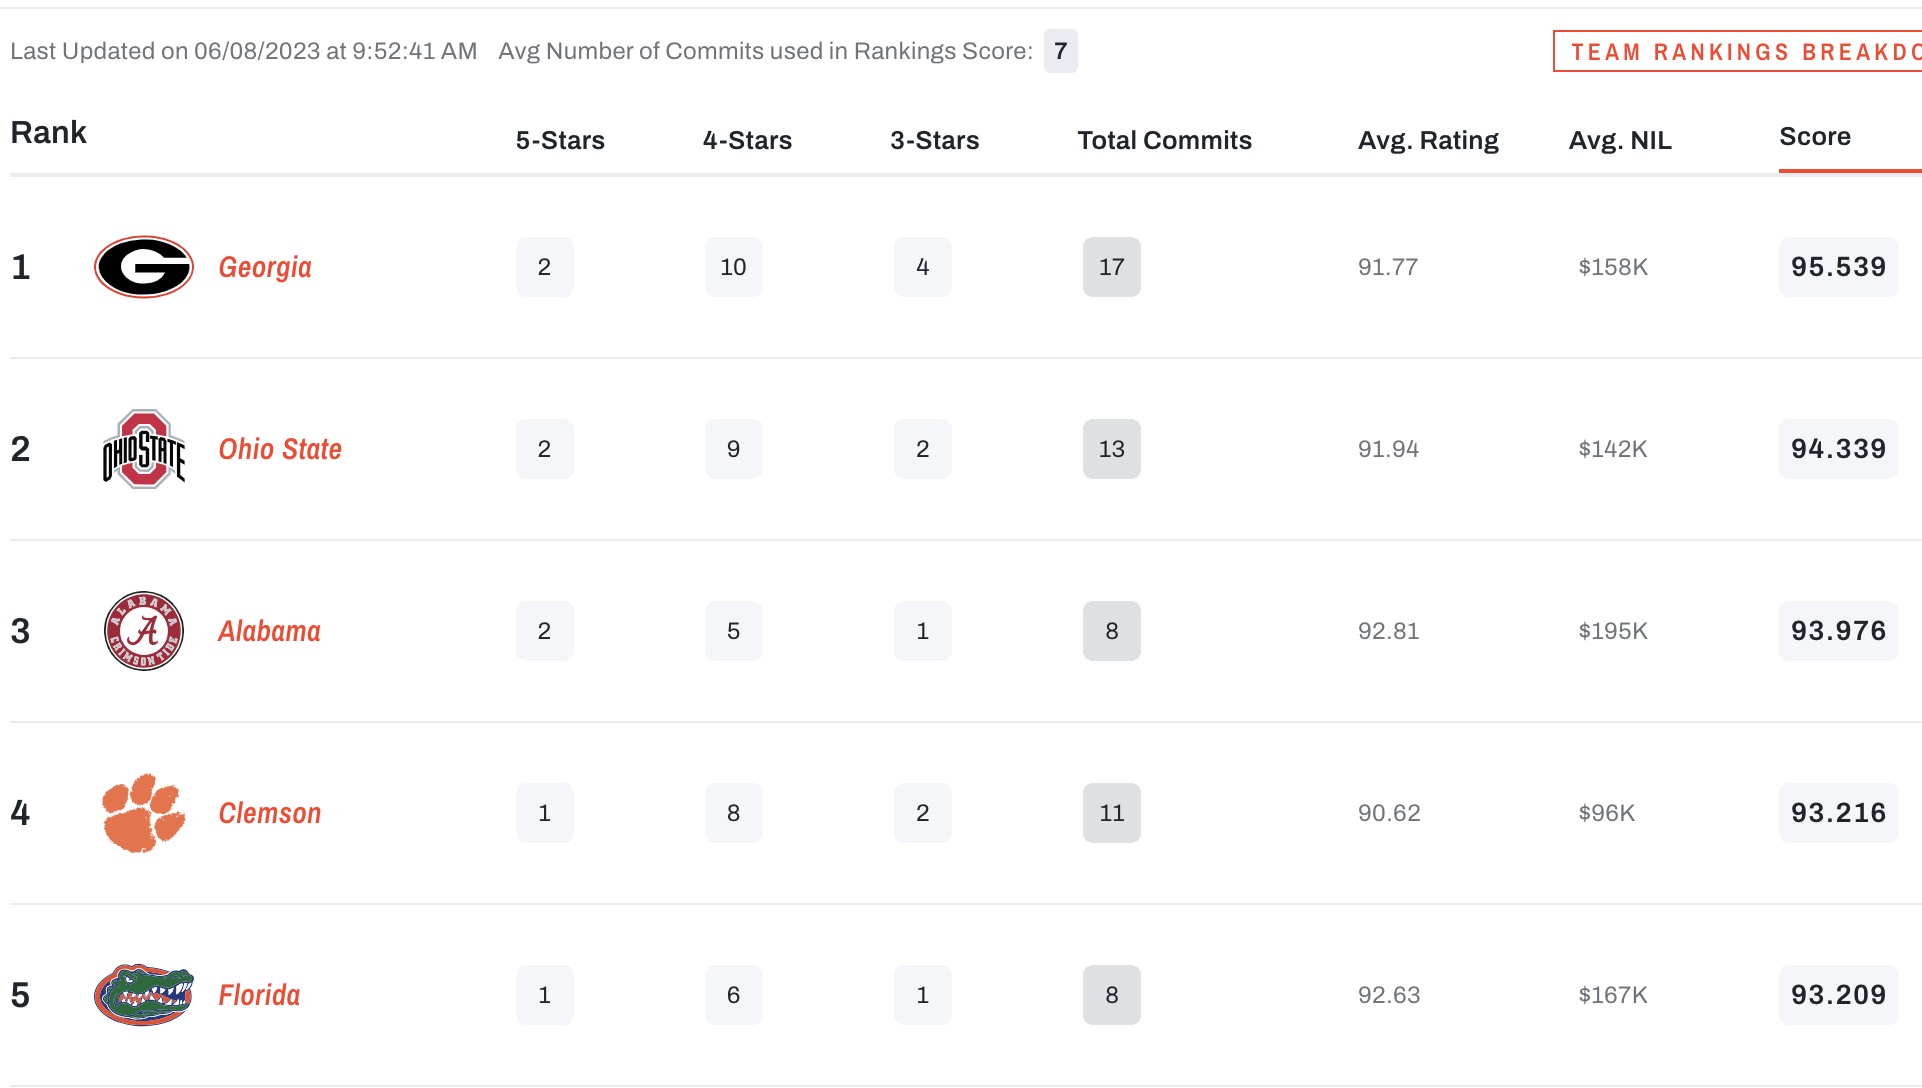This screenshot has width=1922, height=1088.
Task: Click Georgia's 4-Stars count of 10
Action: 734,267
